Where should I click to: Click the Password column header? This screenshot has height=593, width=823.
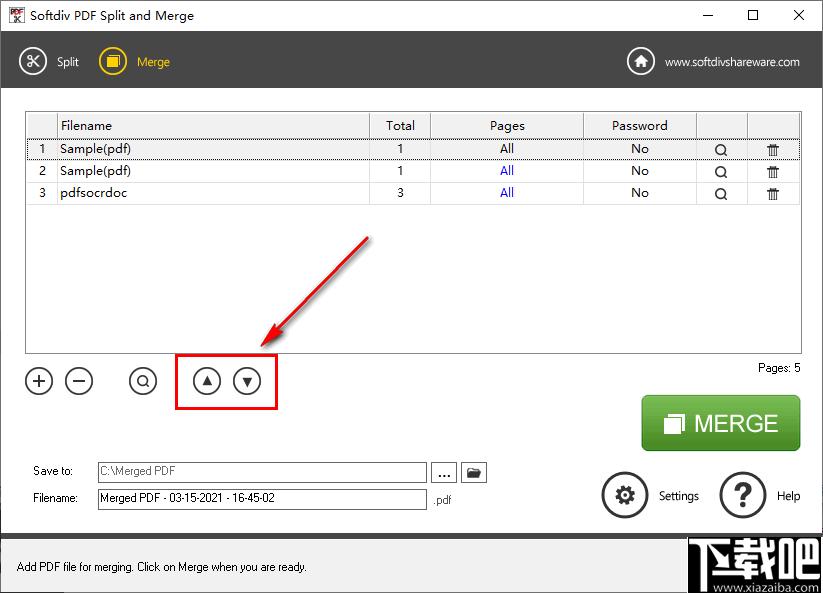click(x=640, y=125)
